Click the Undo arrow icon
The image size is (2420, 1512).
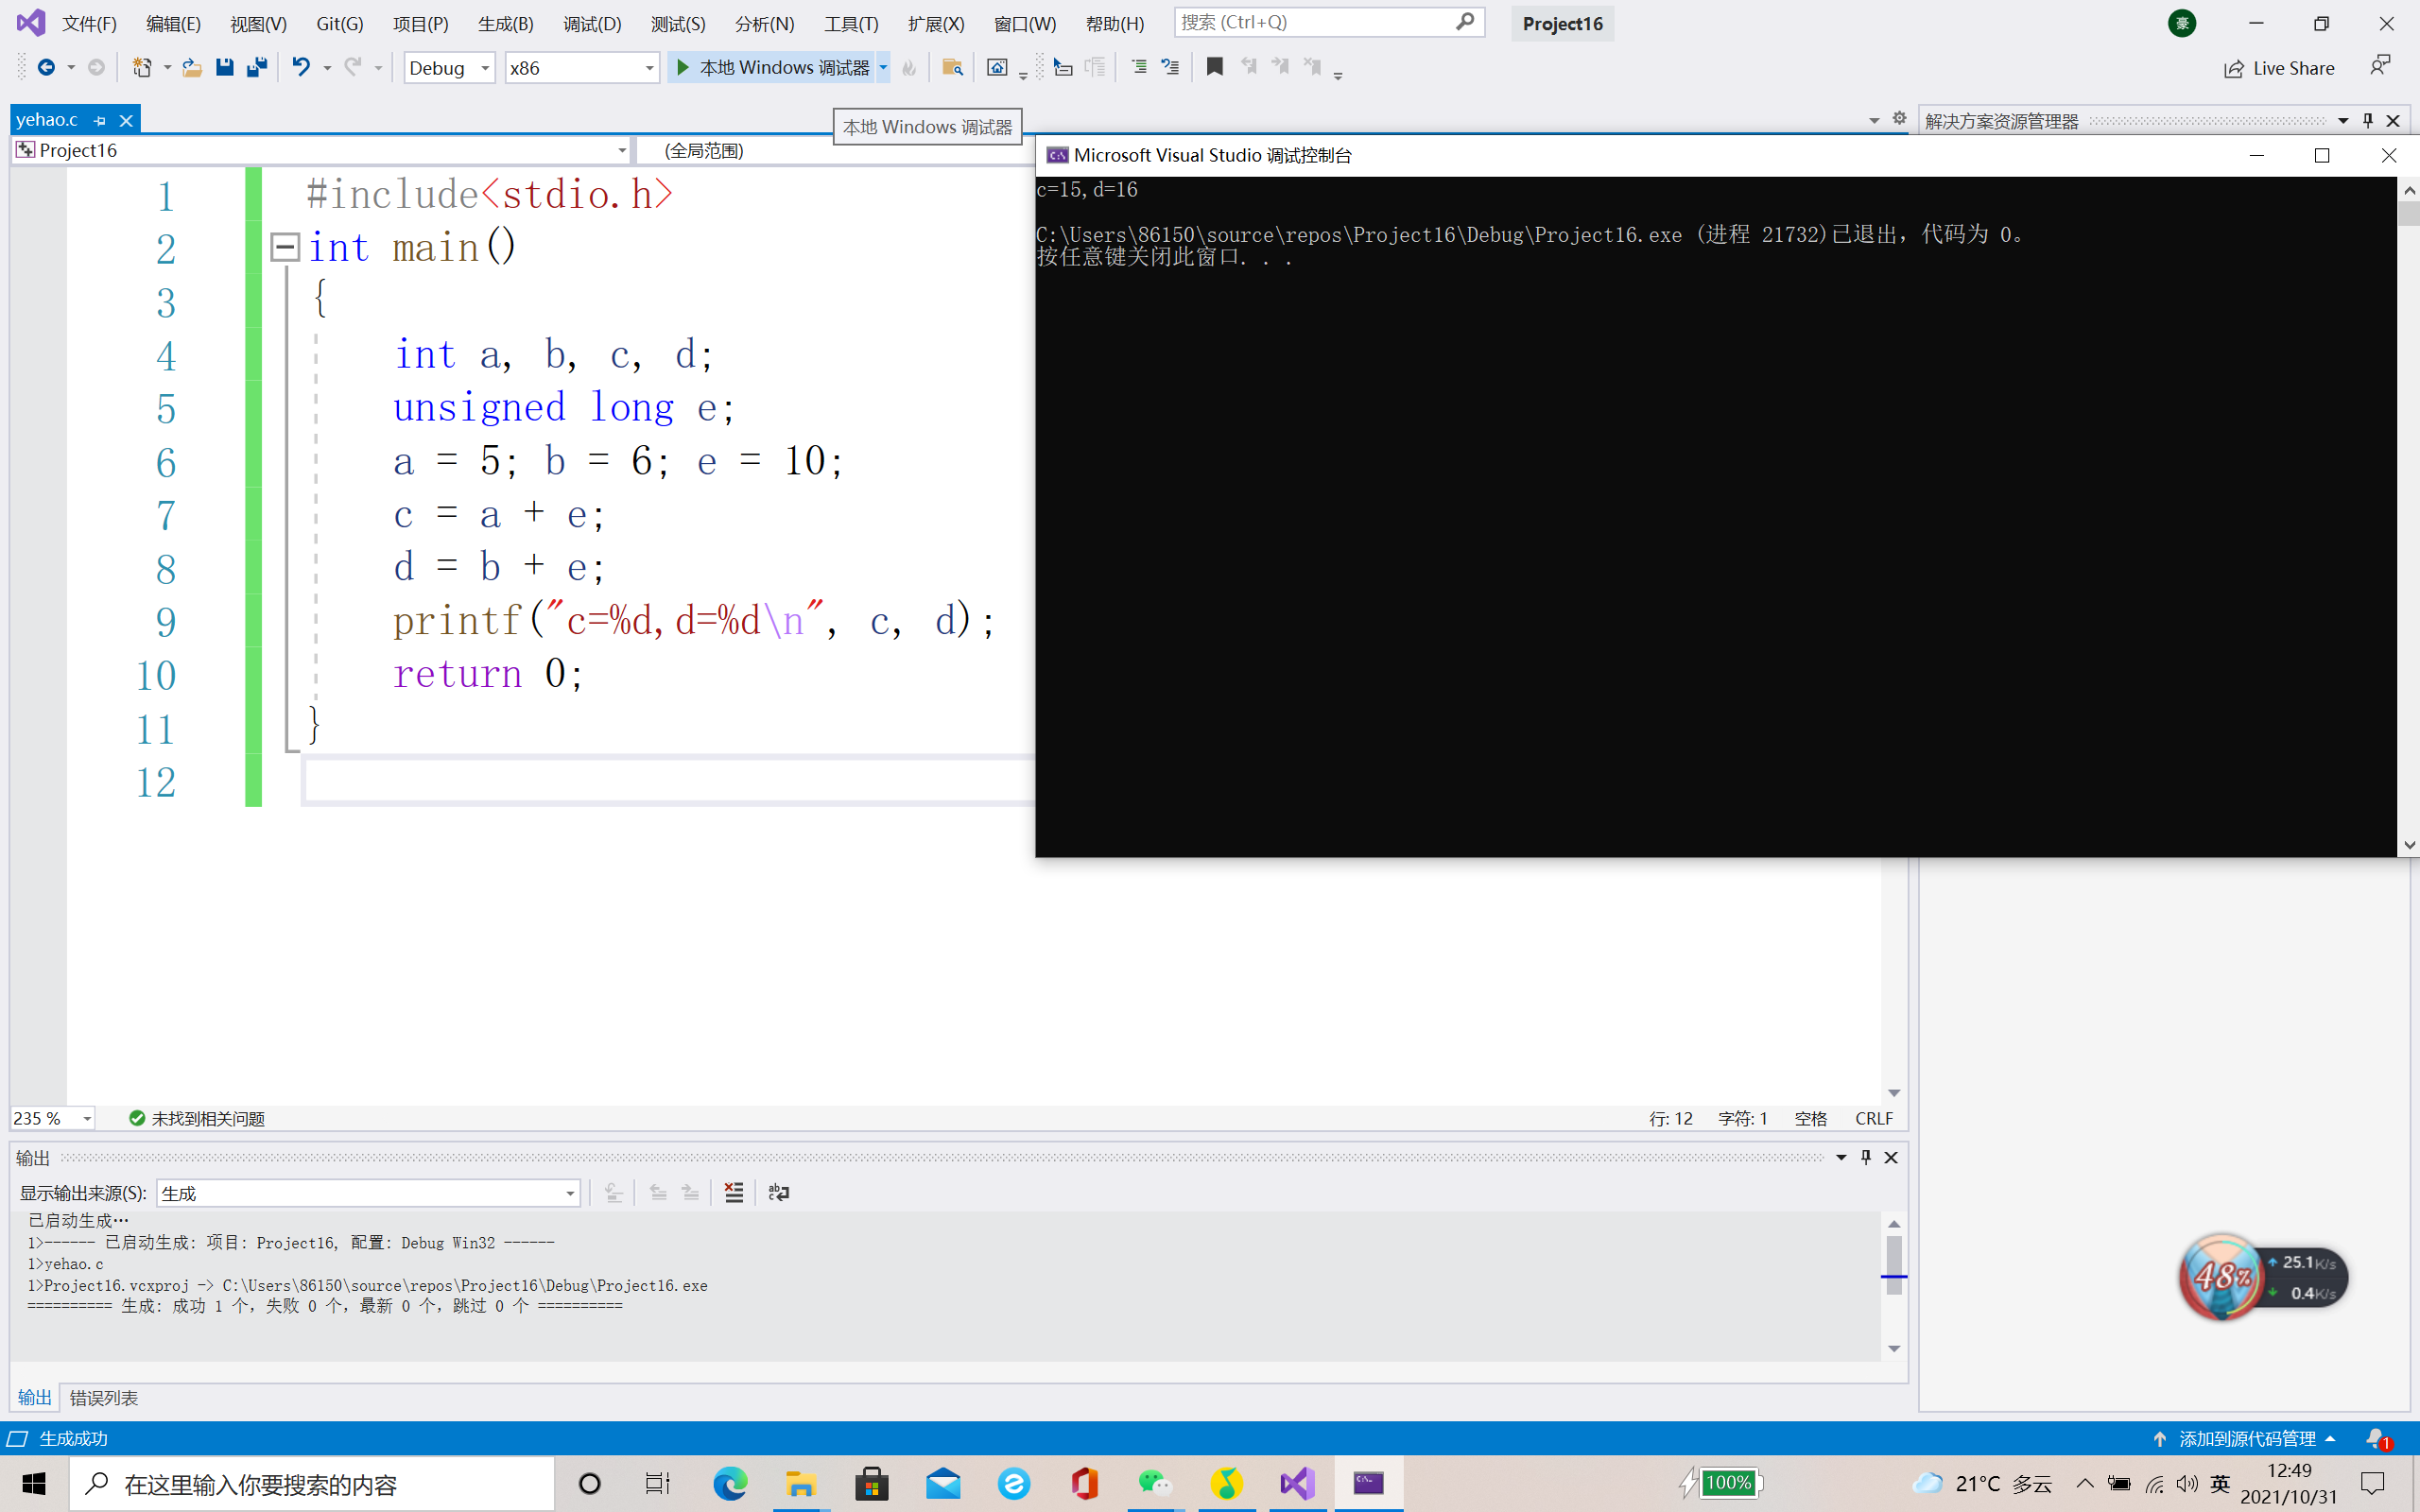[x=300, y=67]
